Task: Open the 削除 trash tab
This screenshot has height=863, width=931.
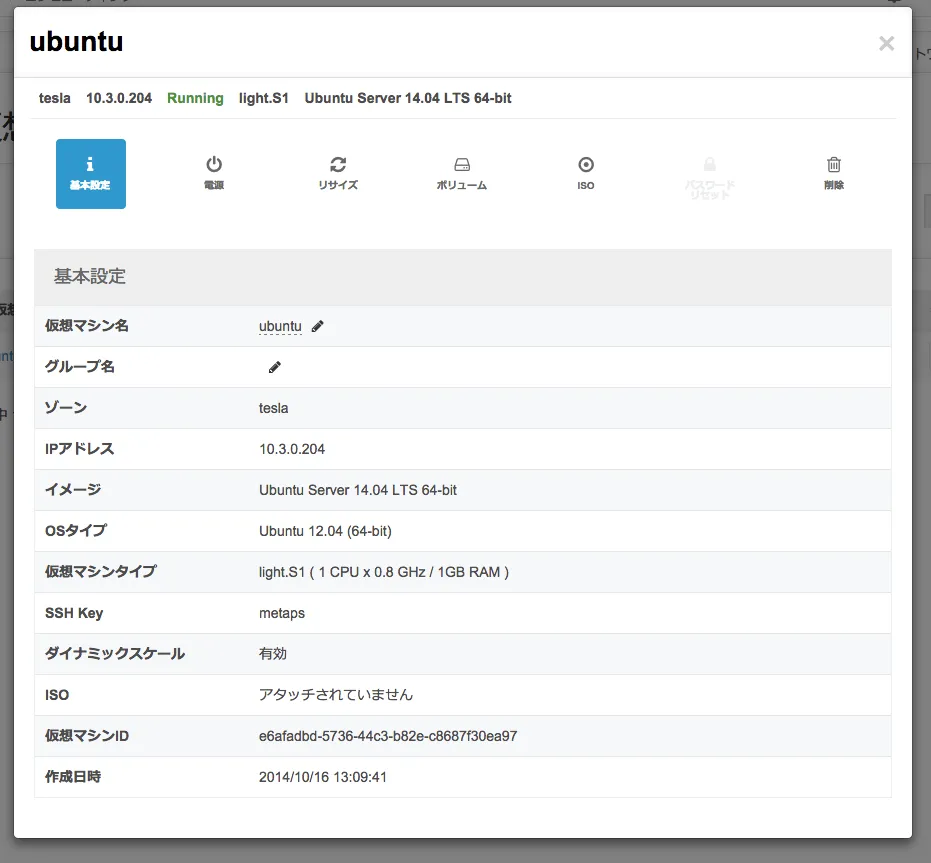Action: point(834,173)
